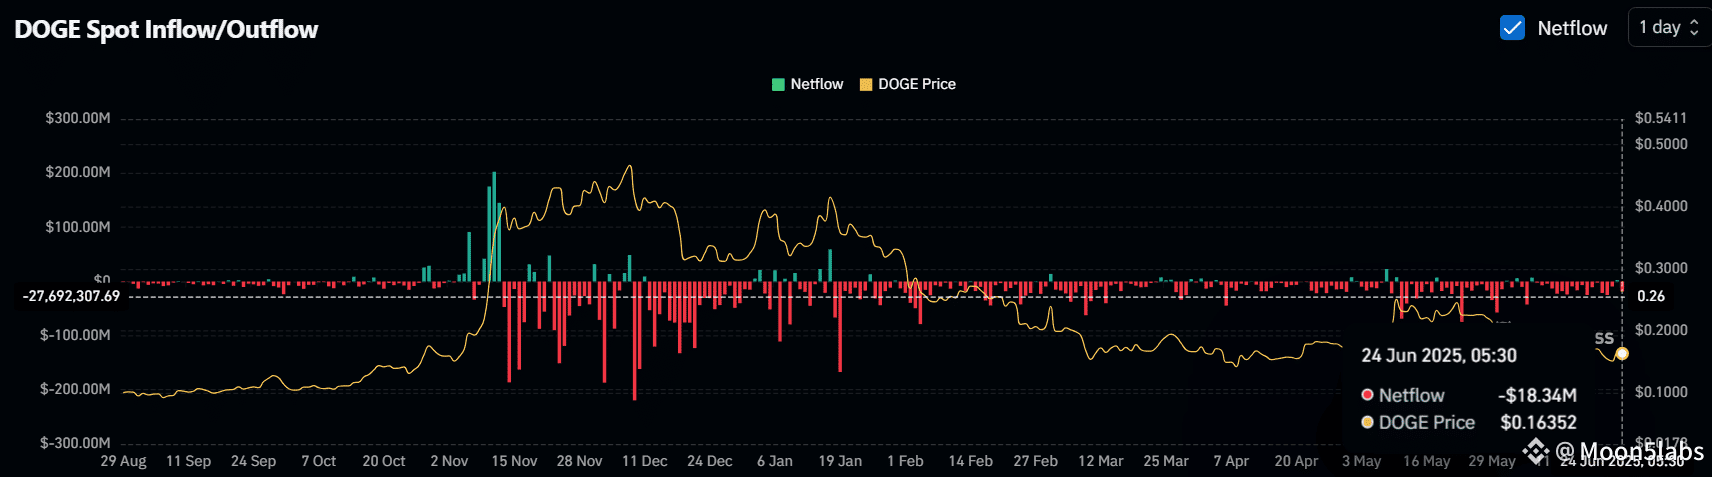Click the -27,692,307.69 crosshair value label
This screenshot has height=477, width=1712.
click(x=72, y=296)
